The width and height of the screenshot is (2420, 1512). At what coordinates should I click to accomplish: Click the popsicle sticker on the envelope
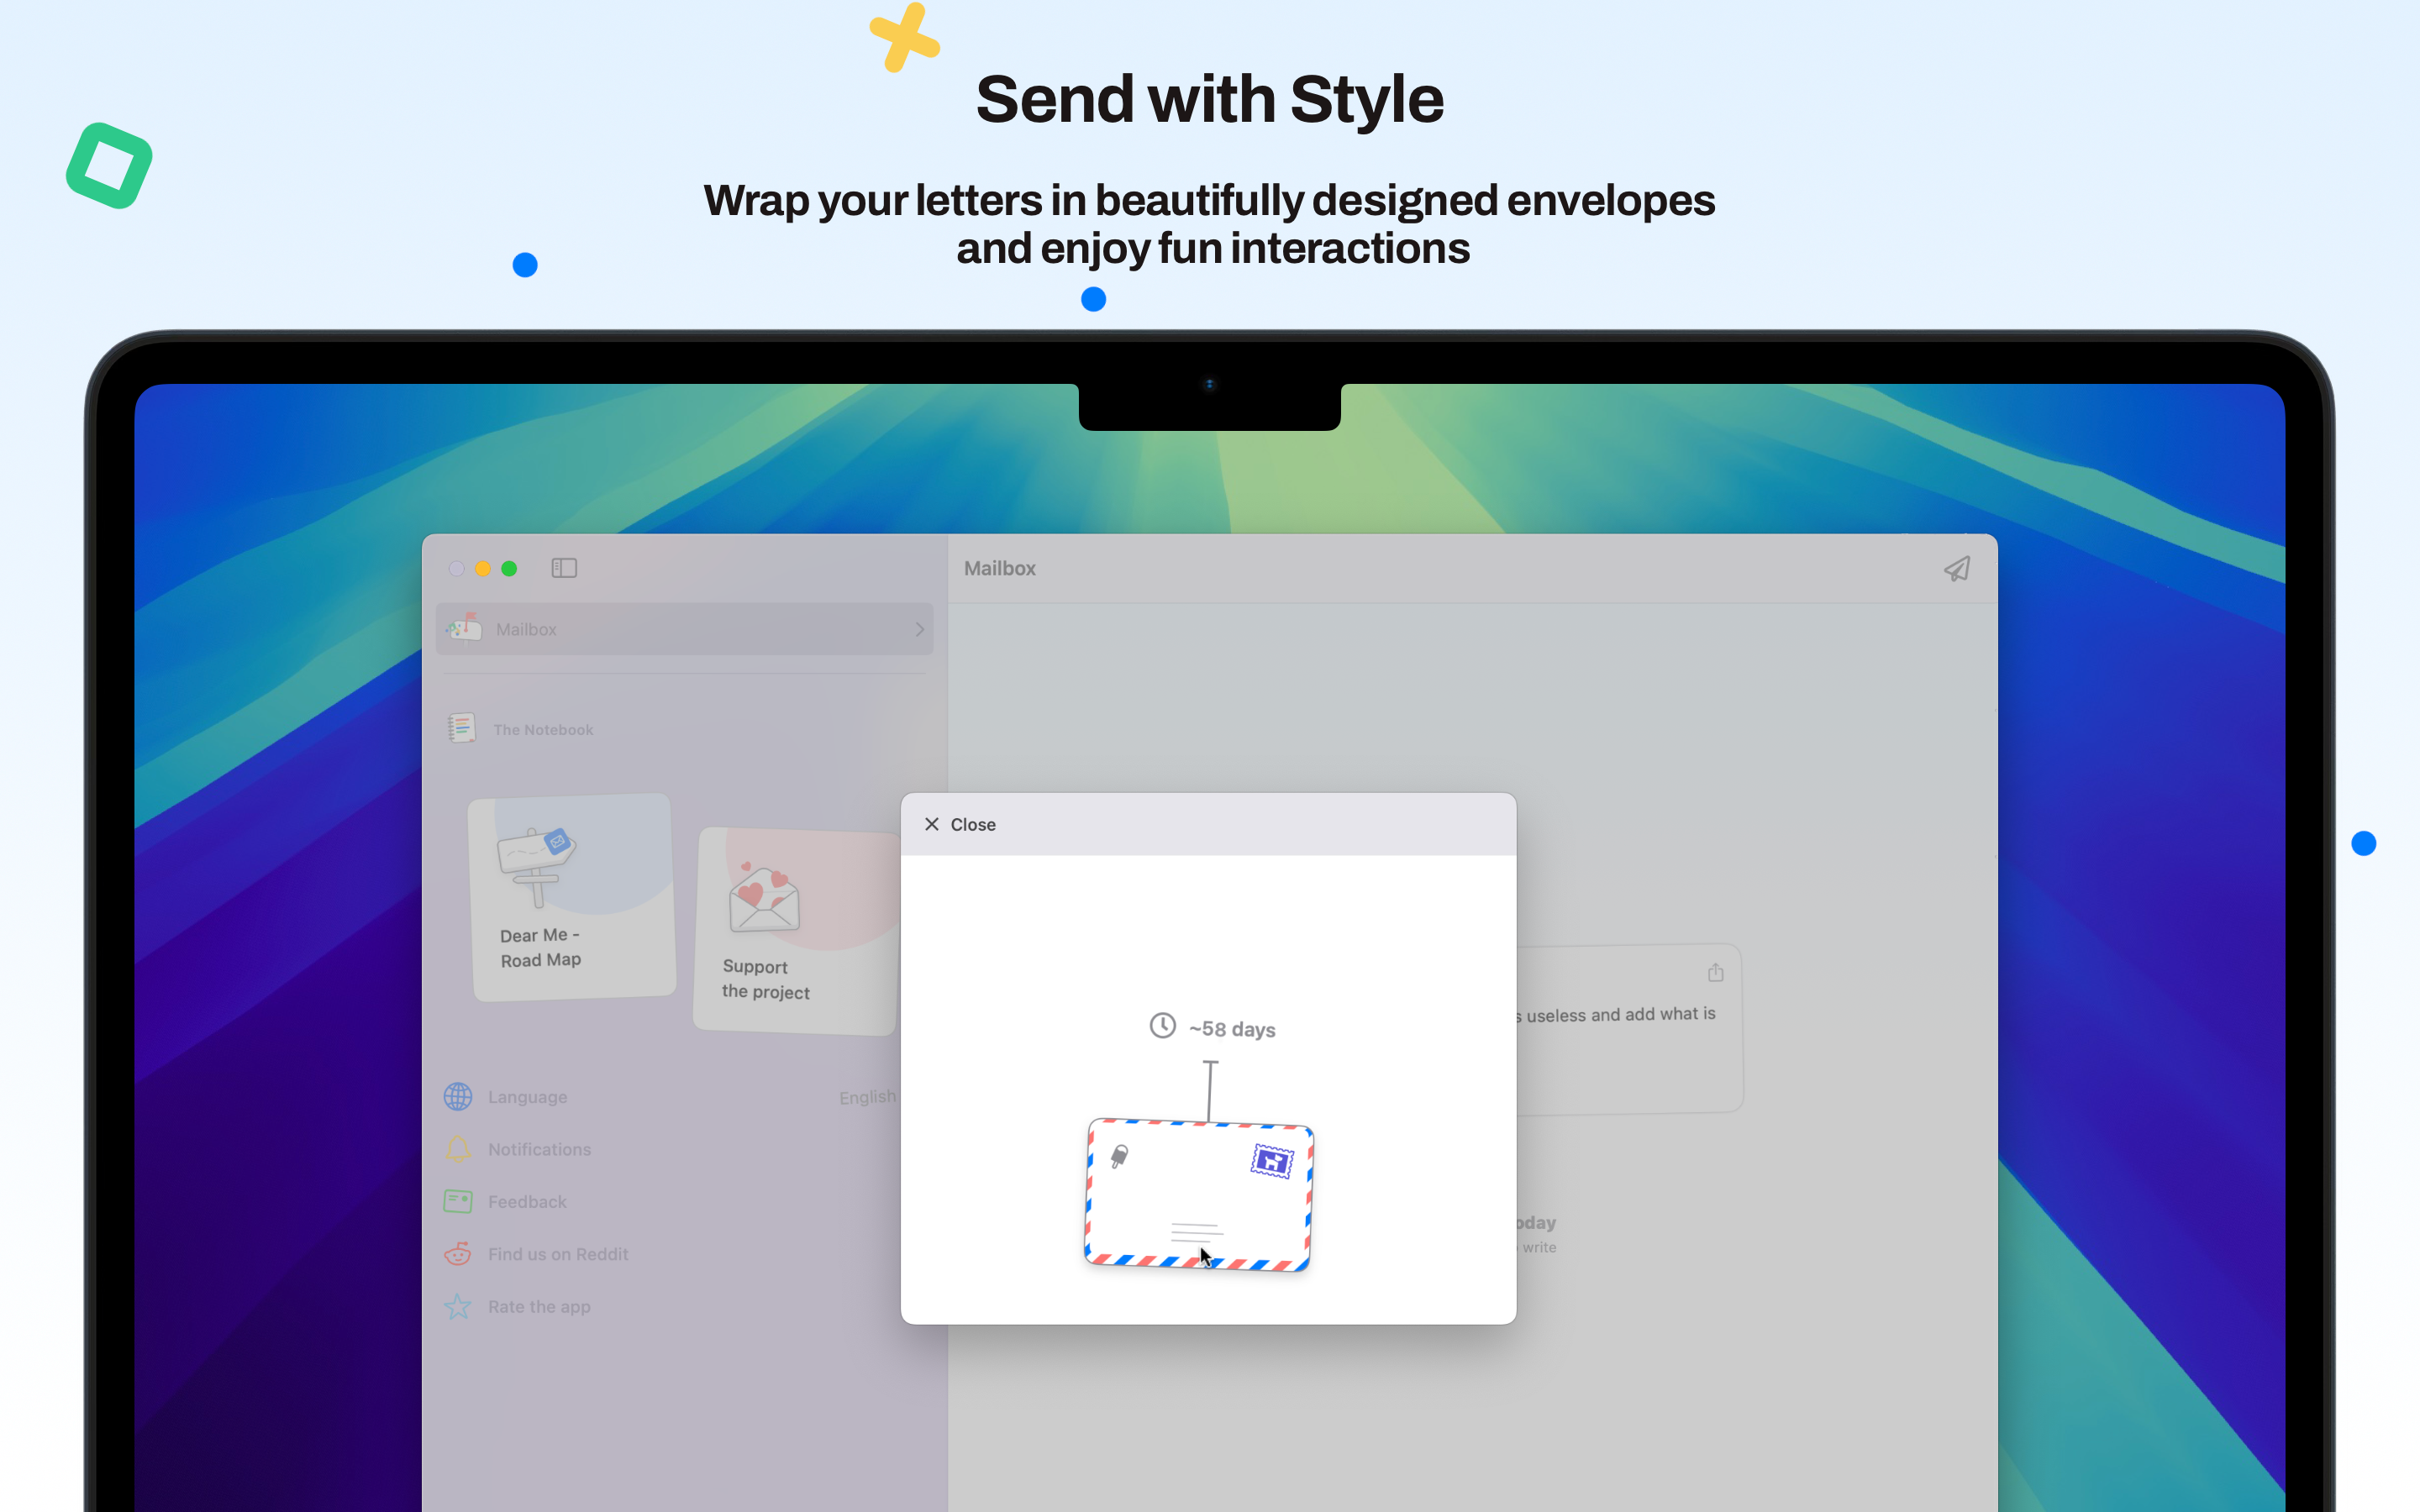(1120, 1156)
